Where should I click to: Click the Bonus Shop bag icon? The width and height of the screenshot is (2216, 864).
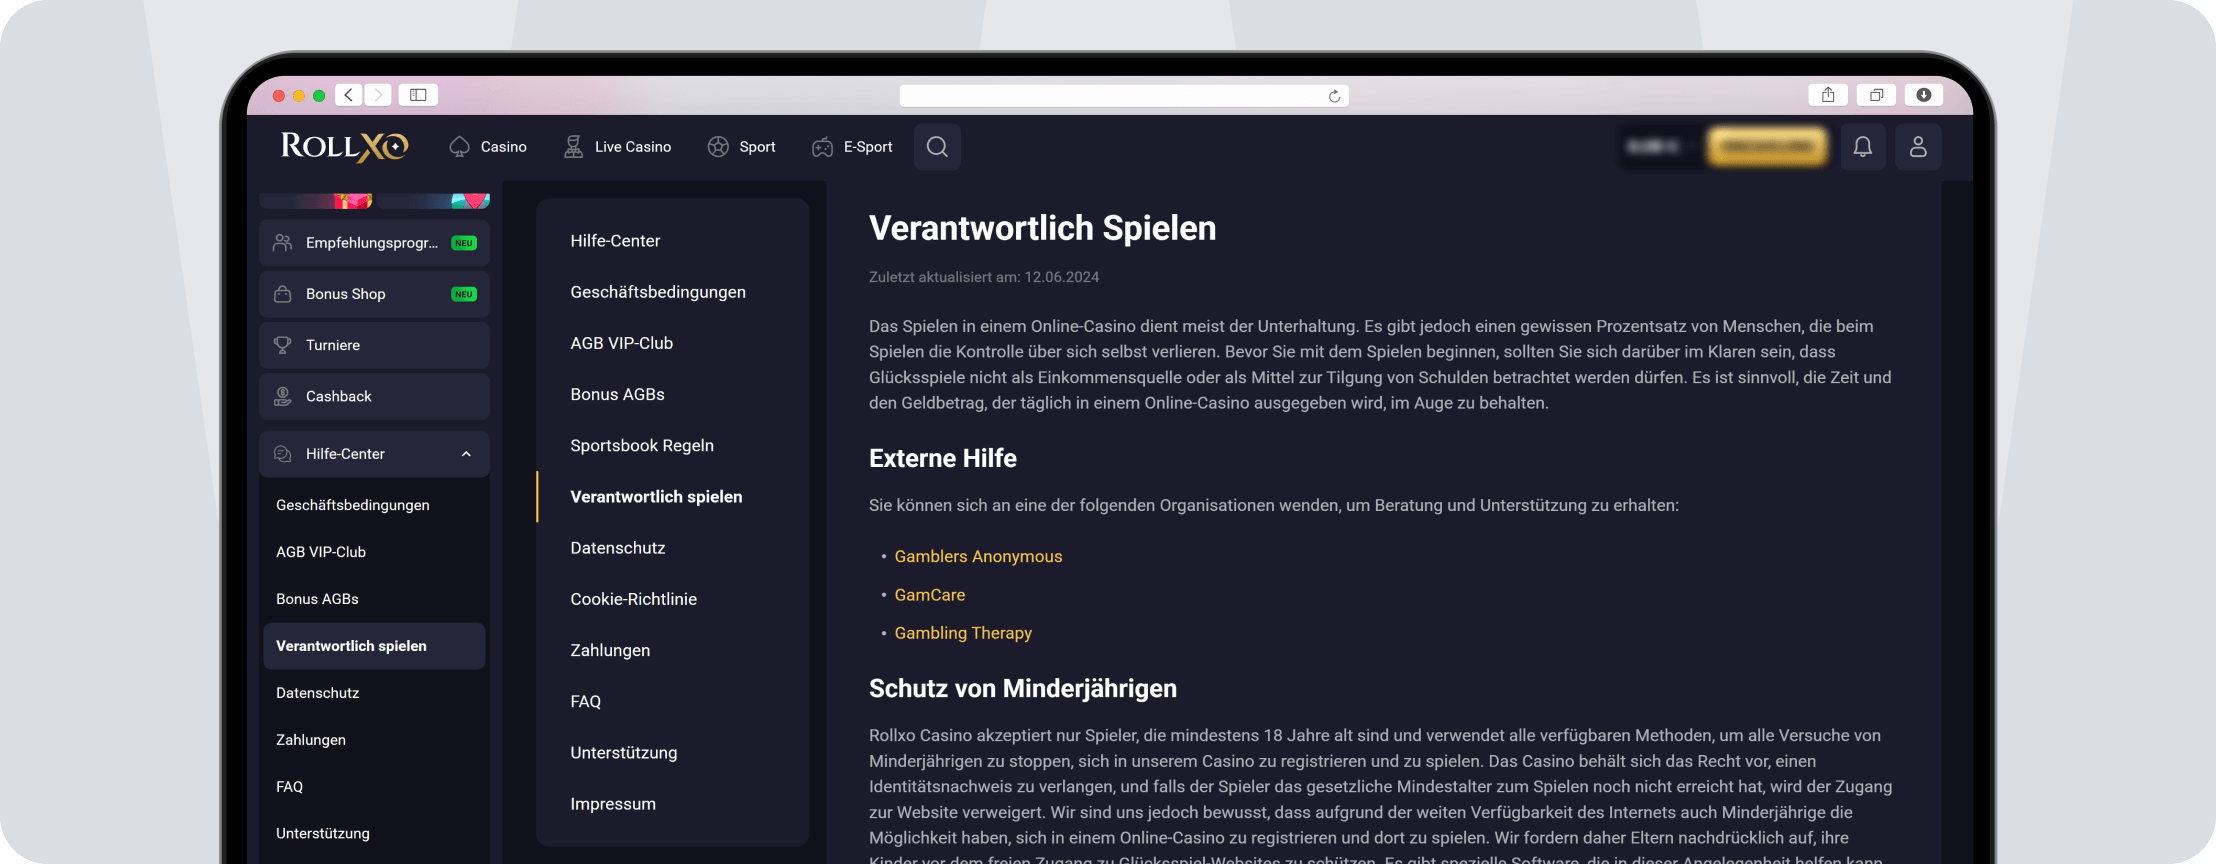point(283,294)
